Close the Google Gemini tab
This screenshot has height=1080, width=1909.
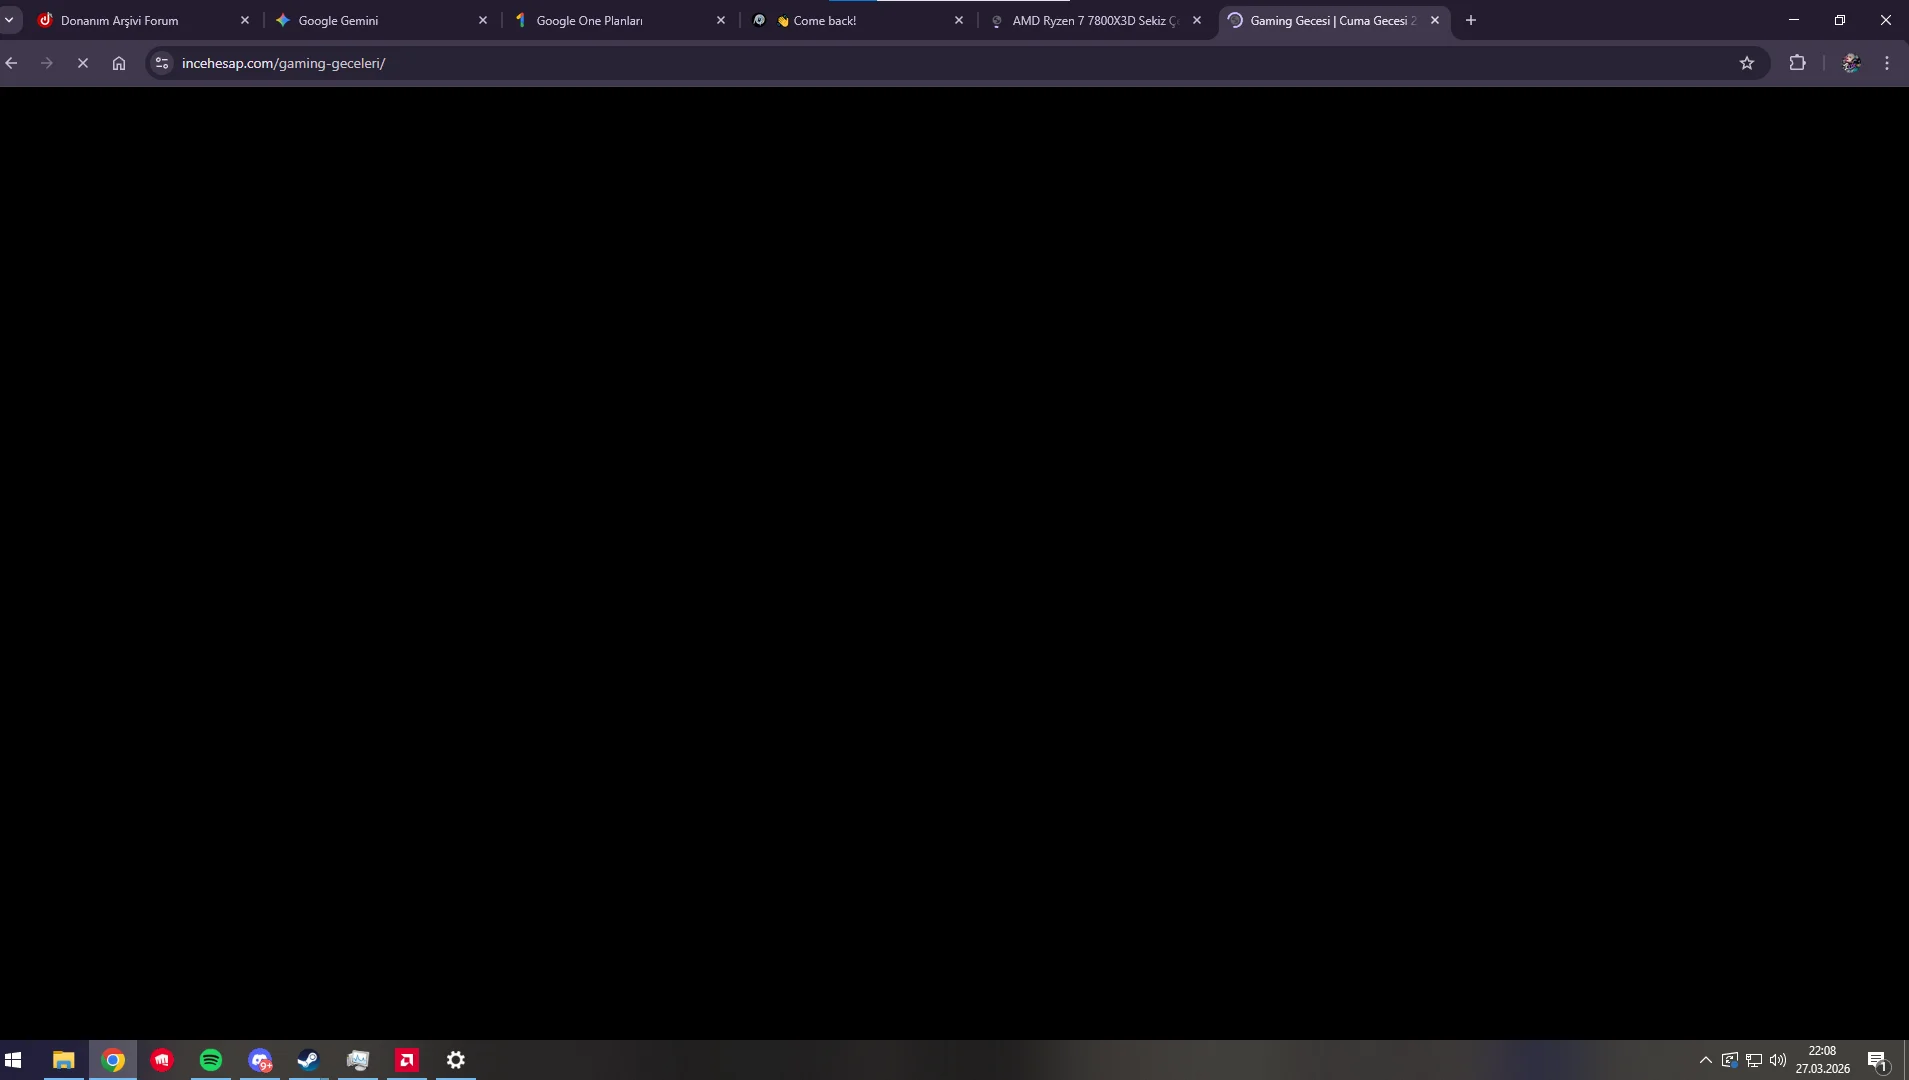pyautogui.click(x=483, y=20)
